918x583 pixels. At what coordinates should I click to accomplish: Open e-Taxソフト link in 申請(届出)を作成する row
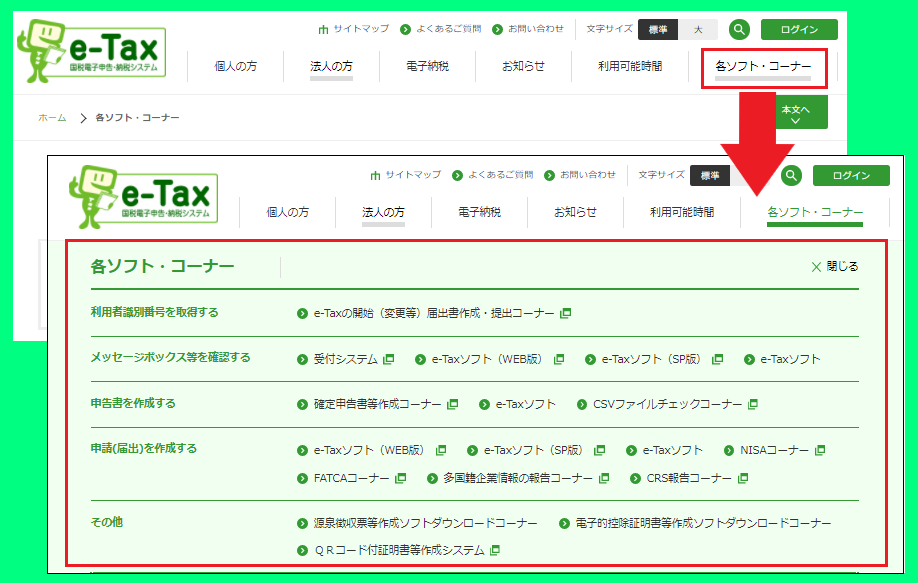click(672, 450)
